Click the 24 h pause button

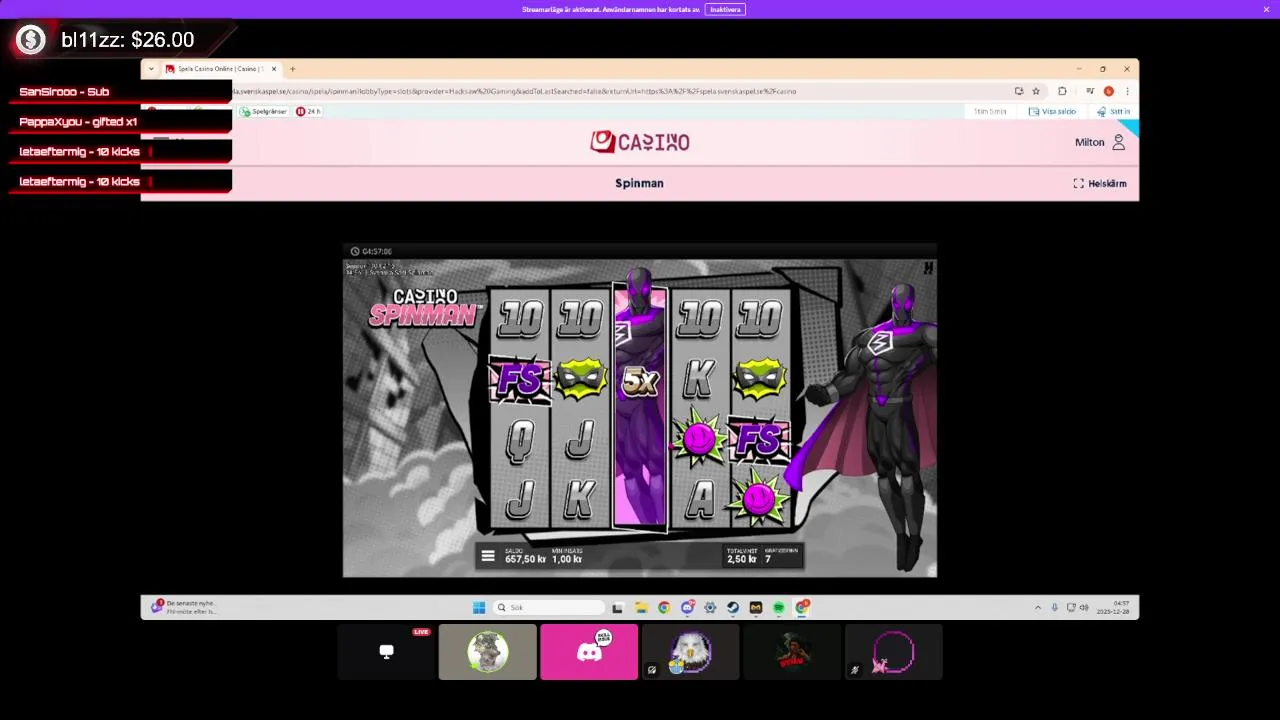tap(308, 111)
